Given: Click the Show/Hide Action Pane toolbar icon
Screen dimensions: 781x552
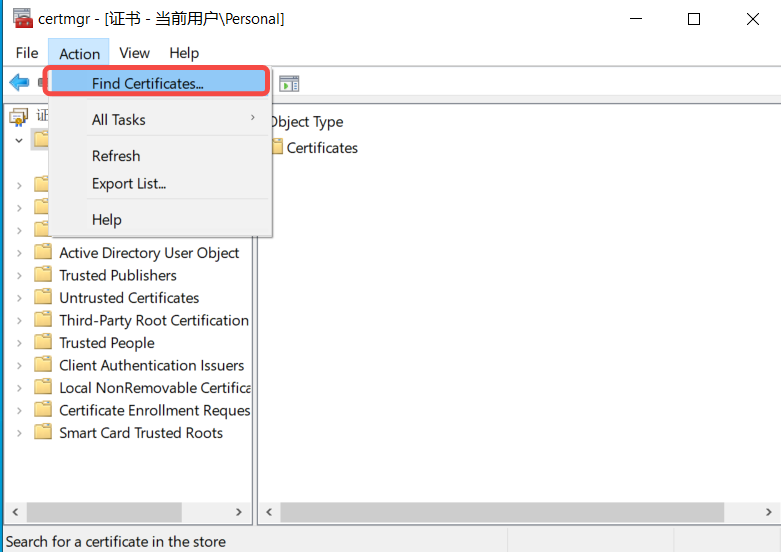Looking at the screenshot, I should point(289,84).
